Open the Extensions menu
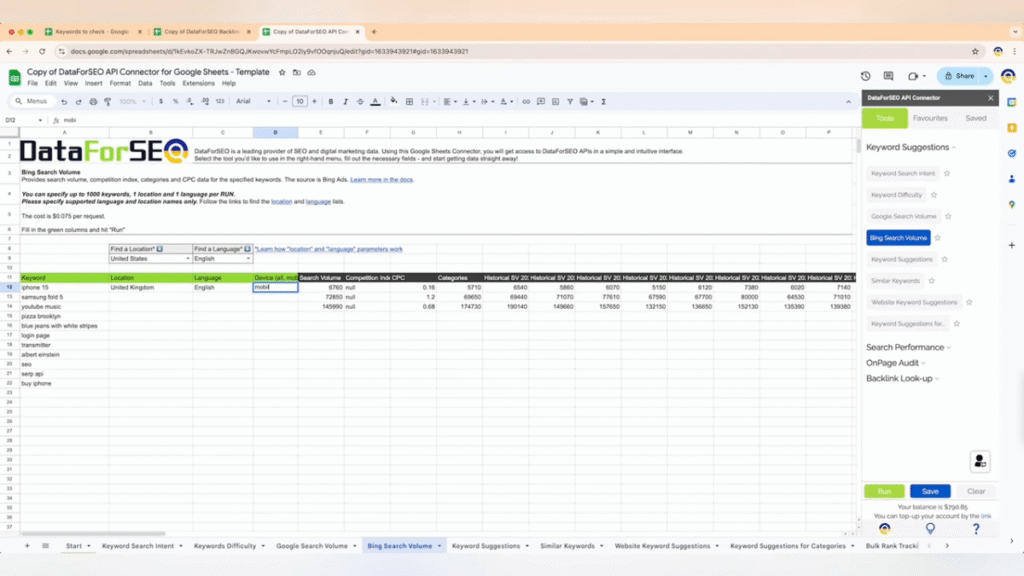This screenshot has width=1024, height=576. click(199, 84)
